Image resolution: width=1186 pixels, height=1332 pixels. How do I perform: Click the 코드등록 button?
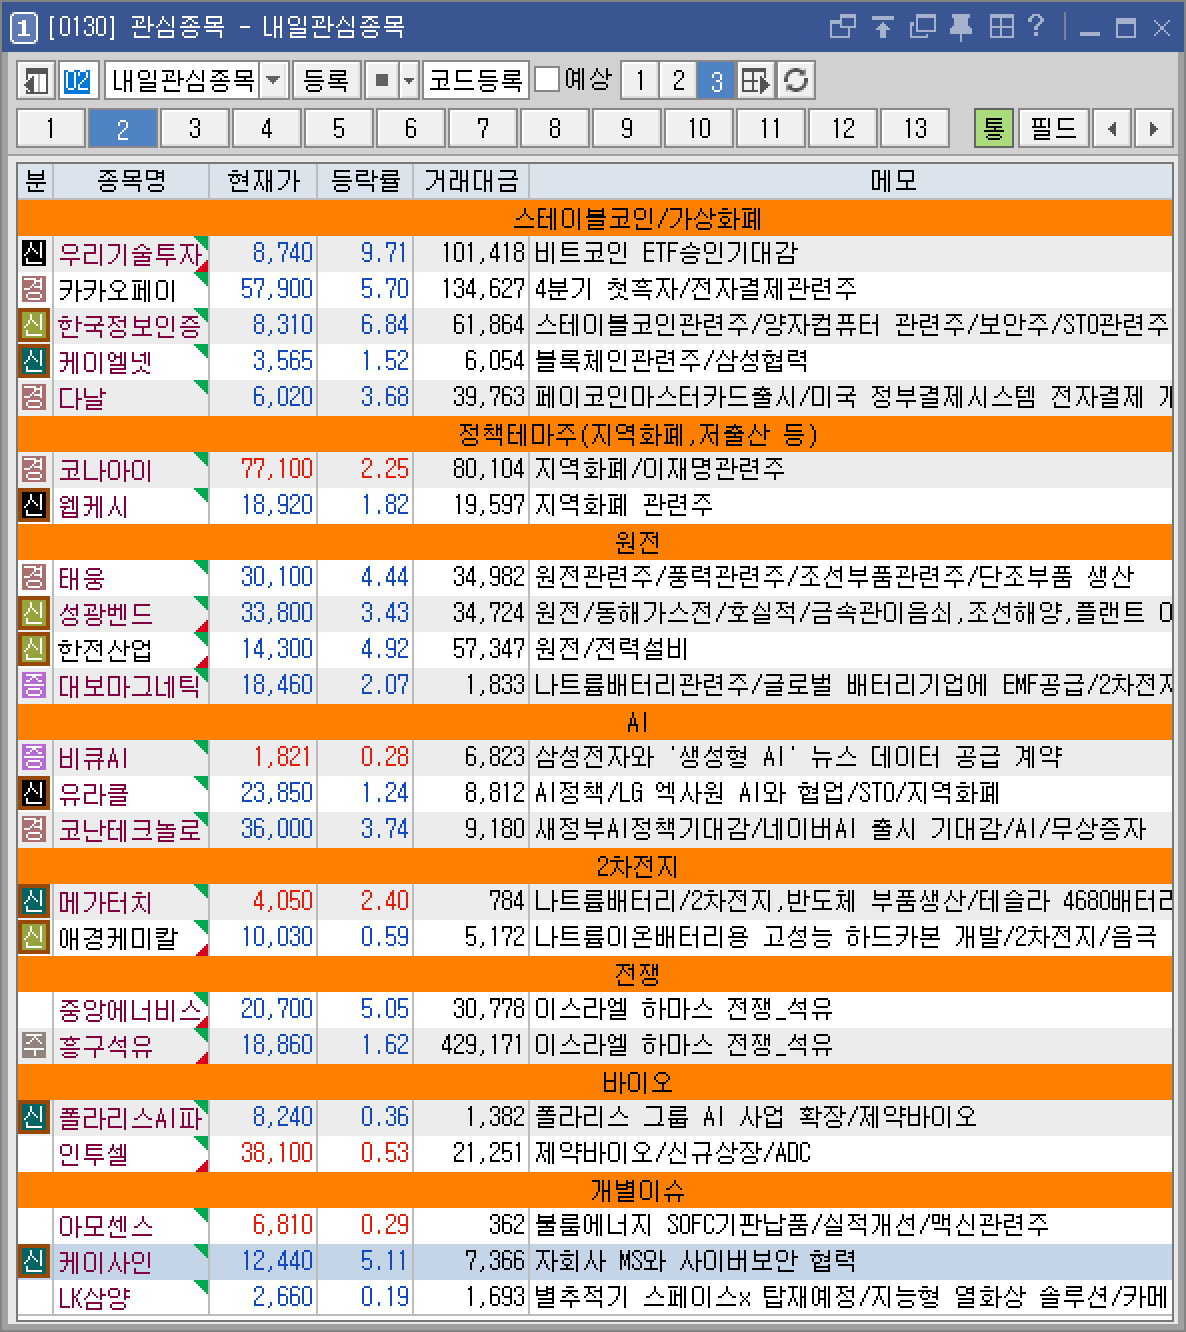tap(476, 80)
